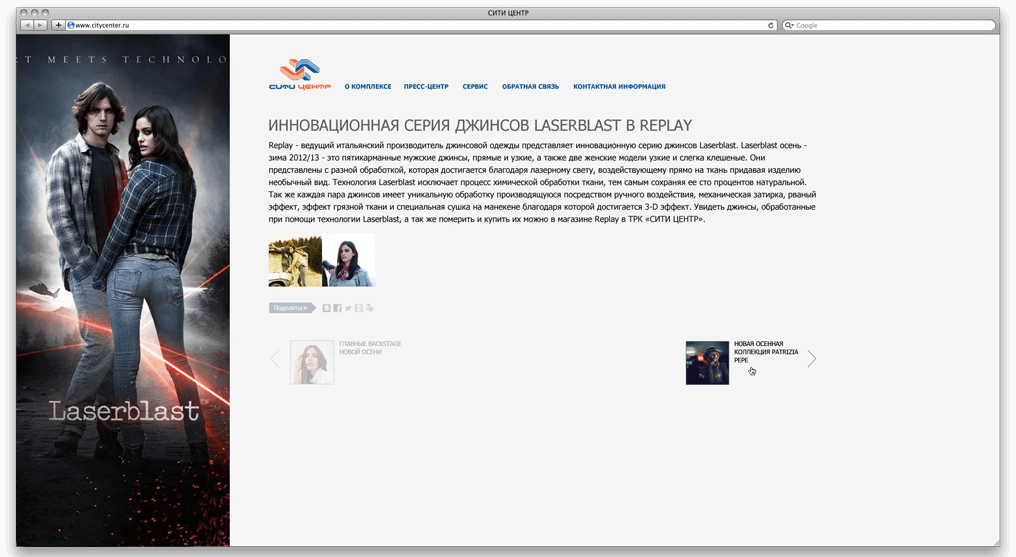Open the СЕРВИС menu item
The height and width of the screenshot is (557, 1016).
(x=475, y=86)
